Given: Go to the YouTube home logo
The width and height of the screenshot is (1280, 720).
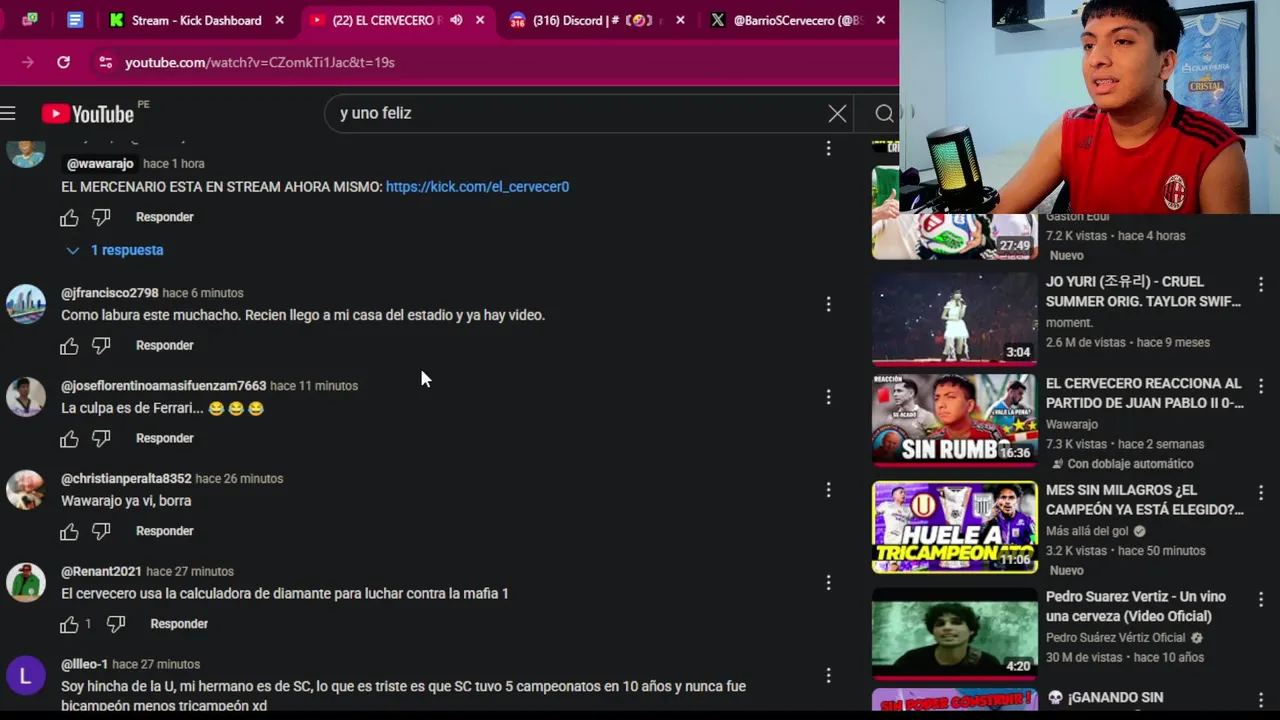Looking at the screenshot, I should [88, 113].
